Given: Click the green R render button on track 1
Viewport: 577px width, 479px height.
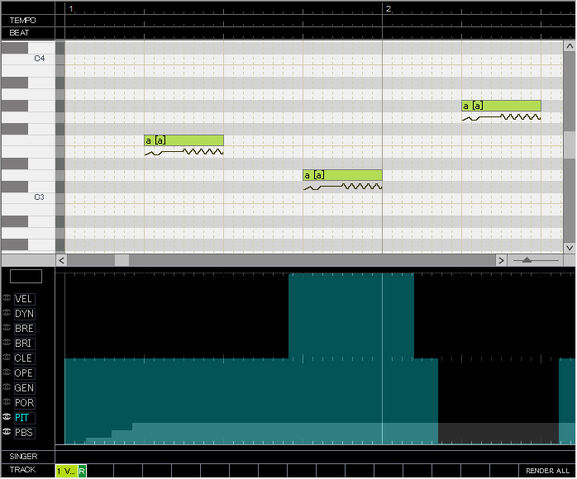Looking at the screenshot, I should 82,471.
